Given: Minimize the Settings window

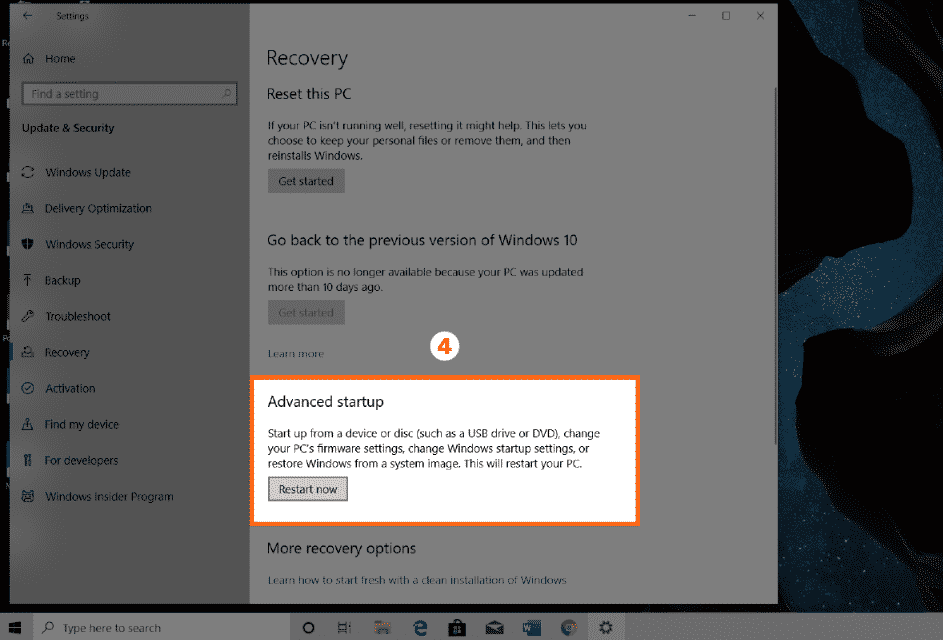Looking at the screenshot, I should coord(692,16).
